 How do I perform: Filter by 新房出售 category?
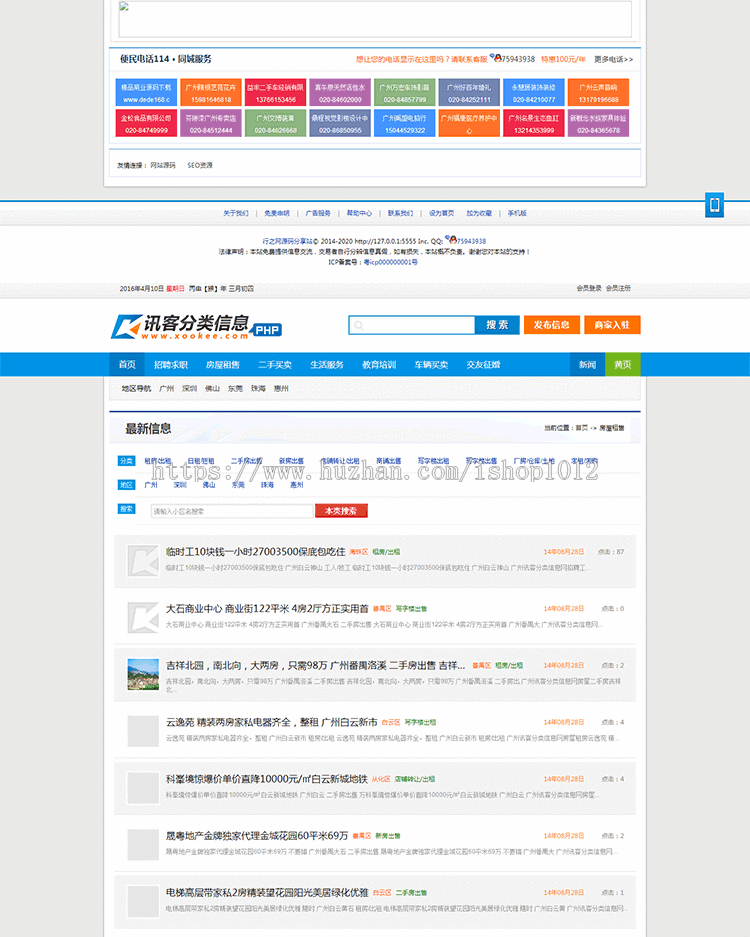click(292, 461)
